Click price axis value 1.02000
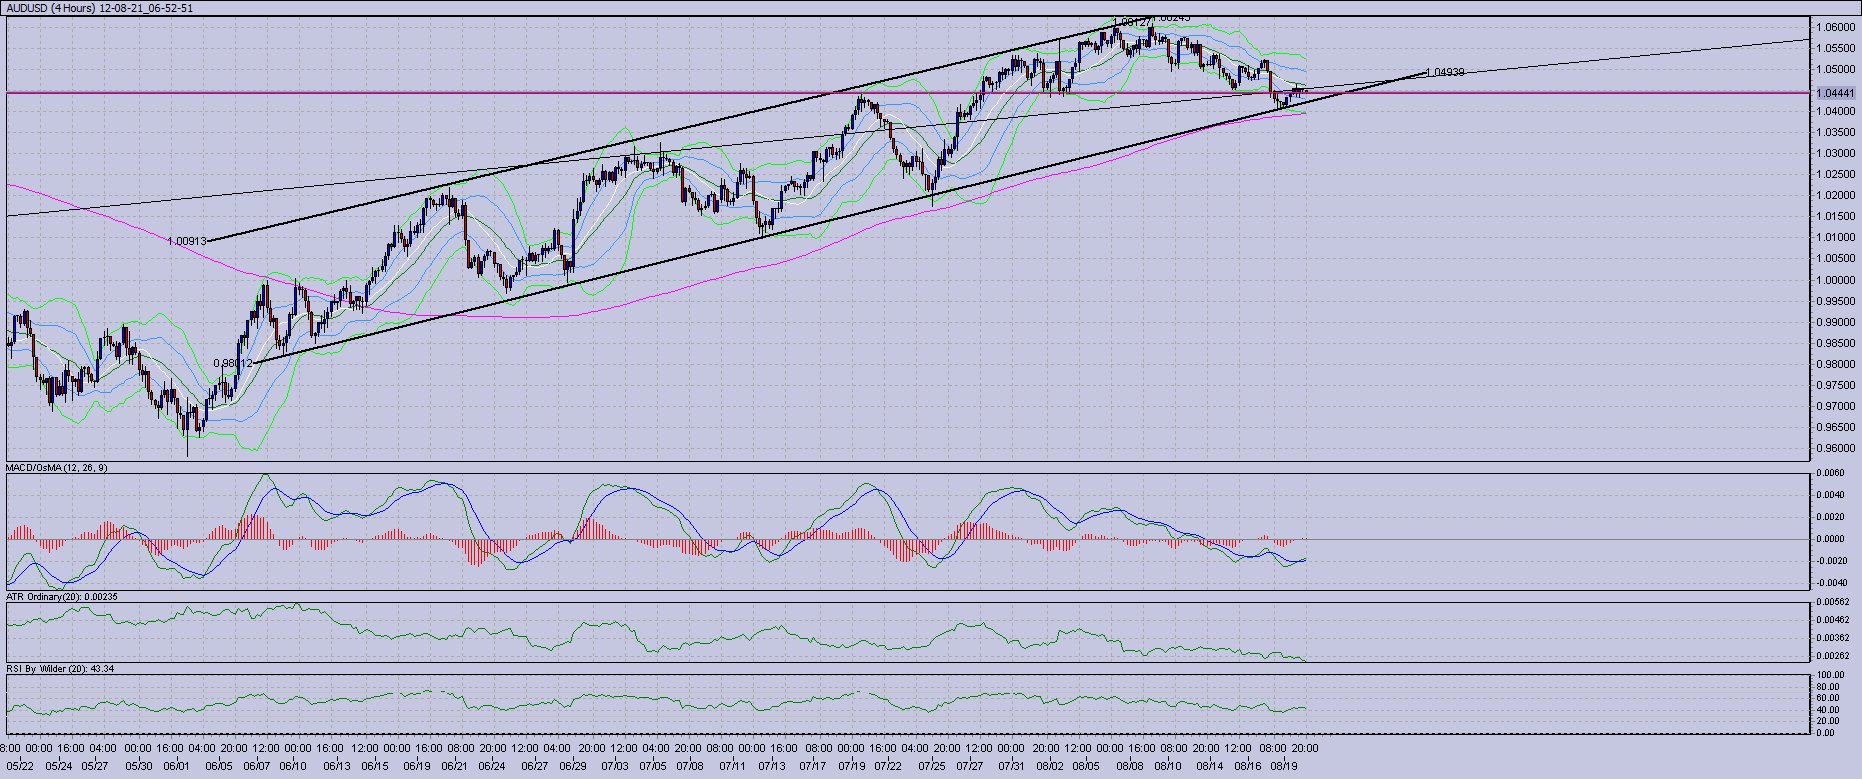The width and height of the screenshot is (1862, 779). [1837, 195]
